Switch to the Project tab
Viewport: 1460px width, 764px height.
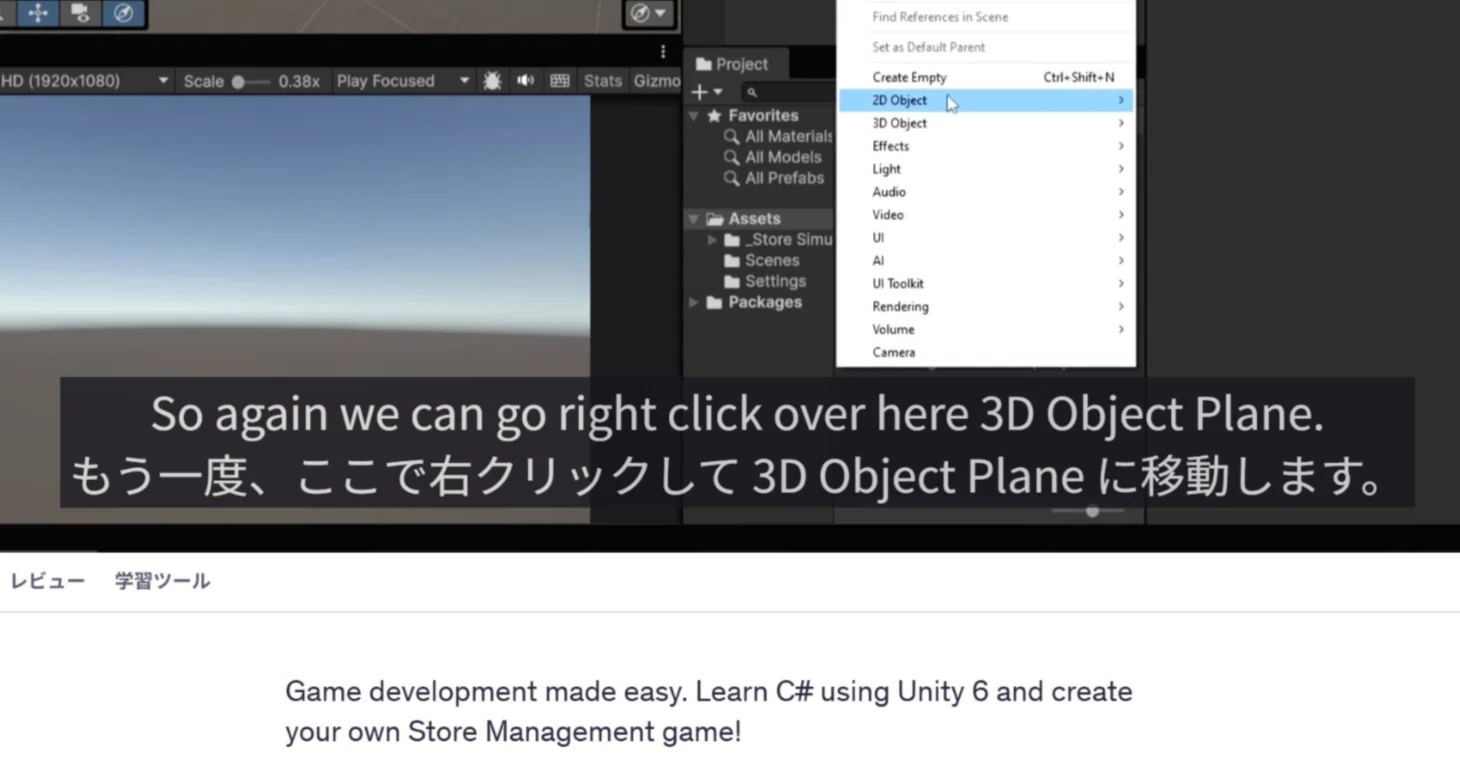(x=732, y=64)
